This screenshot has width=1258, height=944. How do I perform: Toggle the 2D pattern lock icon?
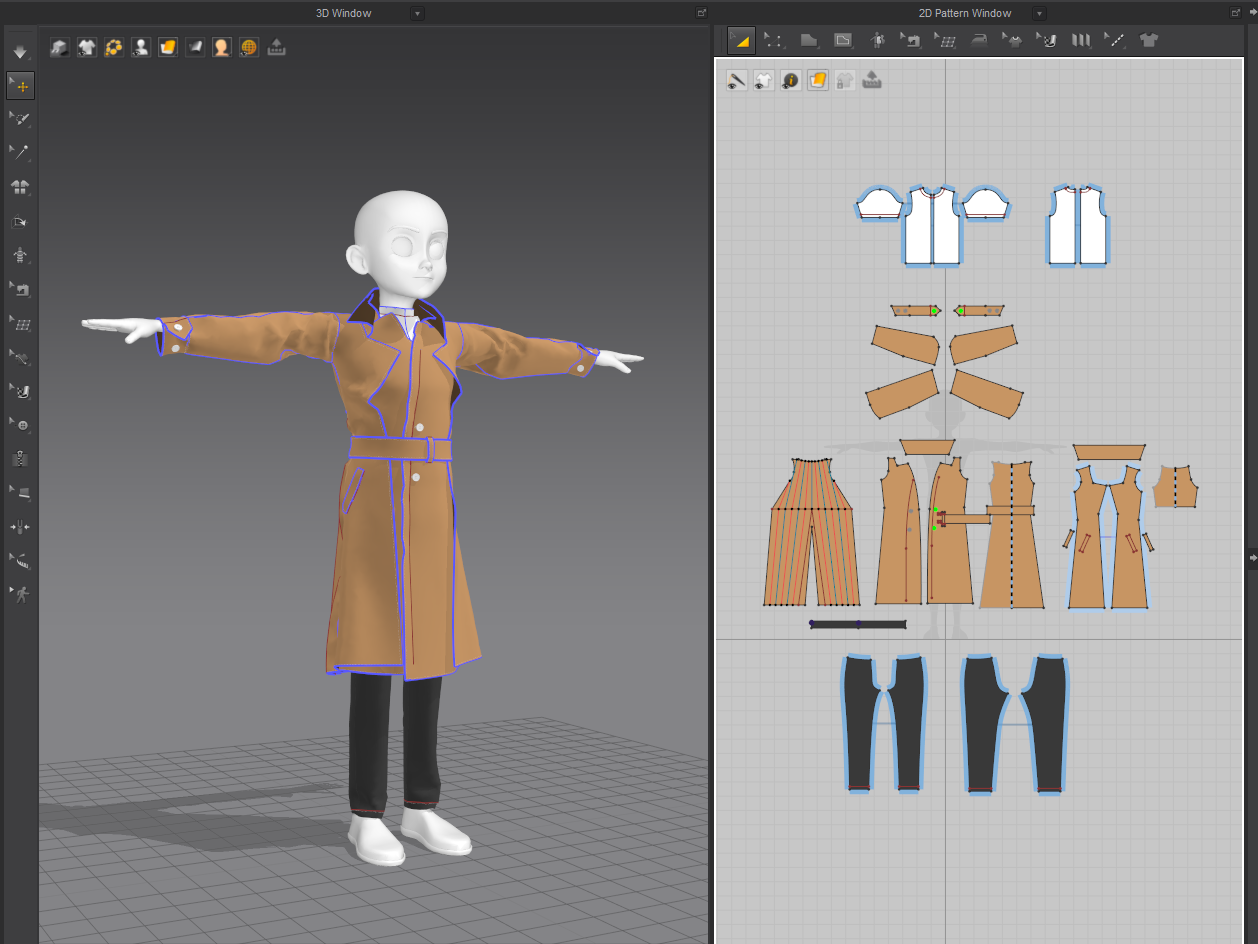(845, 80)
